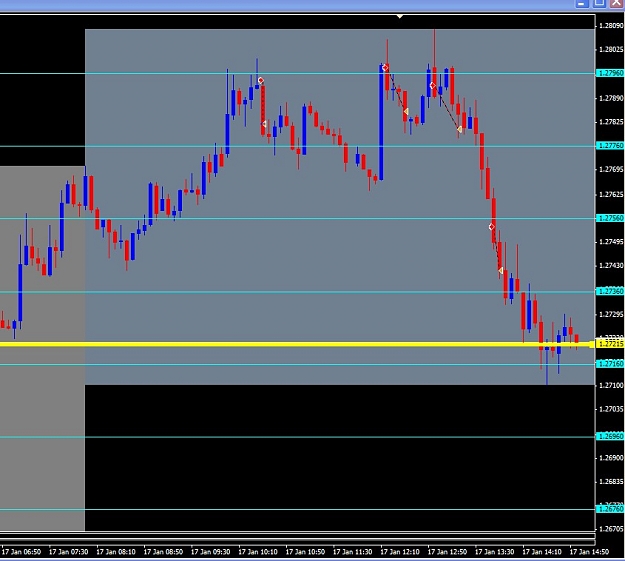625x561 pixels.
Task: Click the cyan 1.26760 price label
Action: tap(610, 509)
